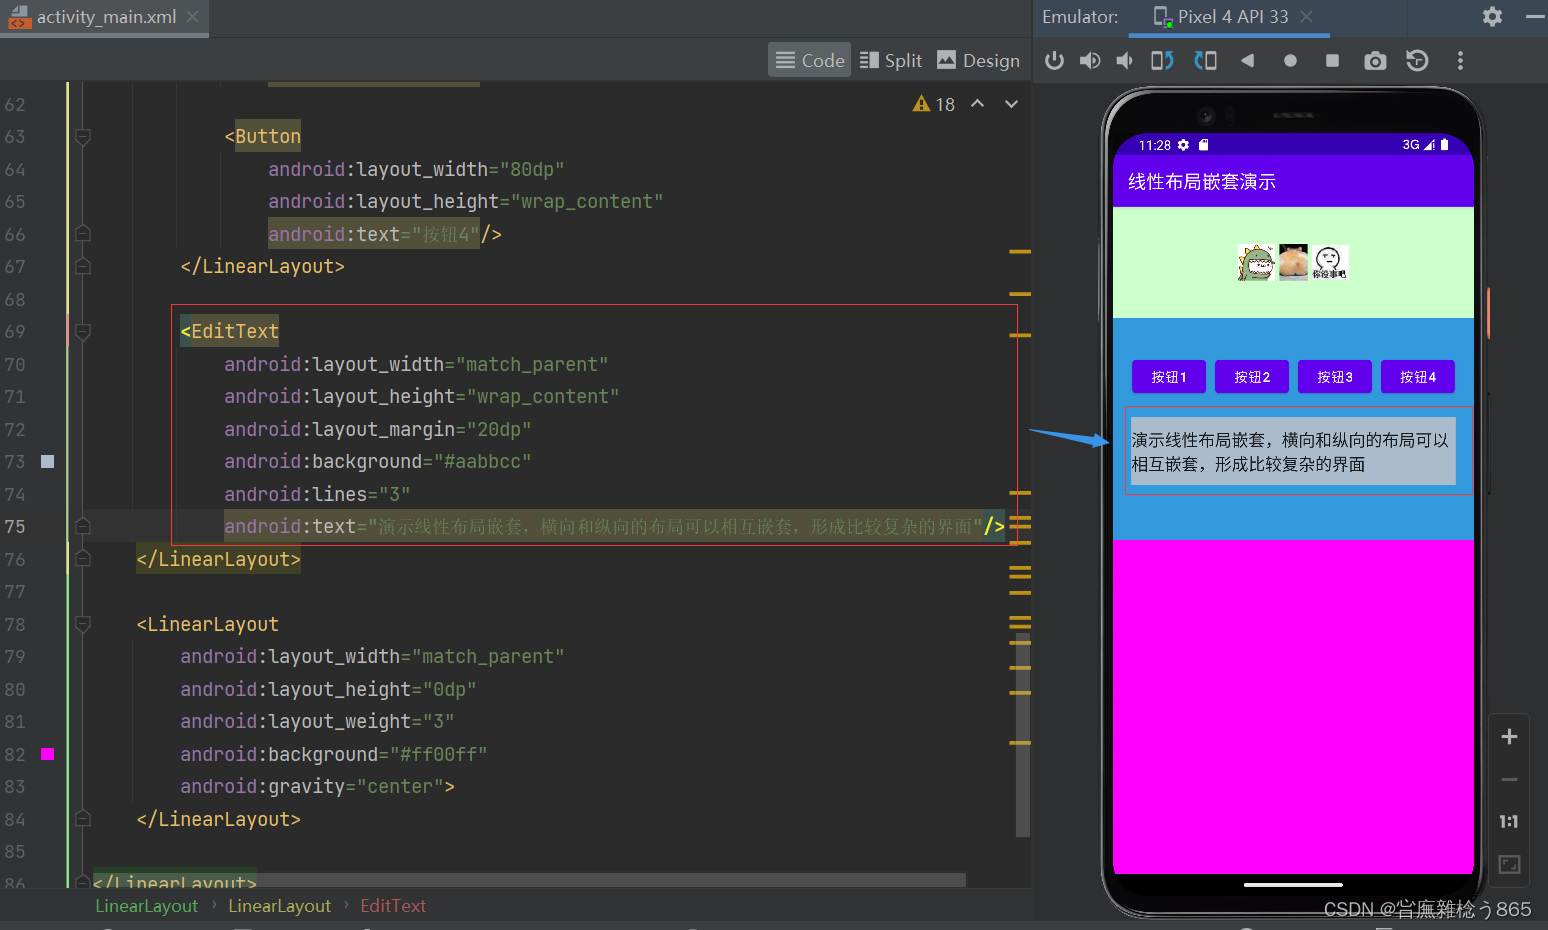Click the #ff00ff color swatch in gutter

[47, 754]
